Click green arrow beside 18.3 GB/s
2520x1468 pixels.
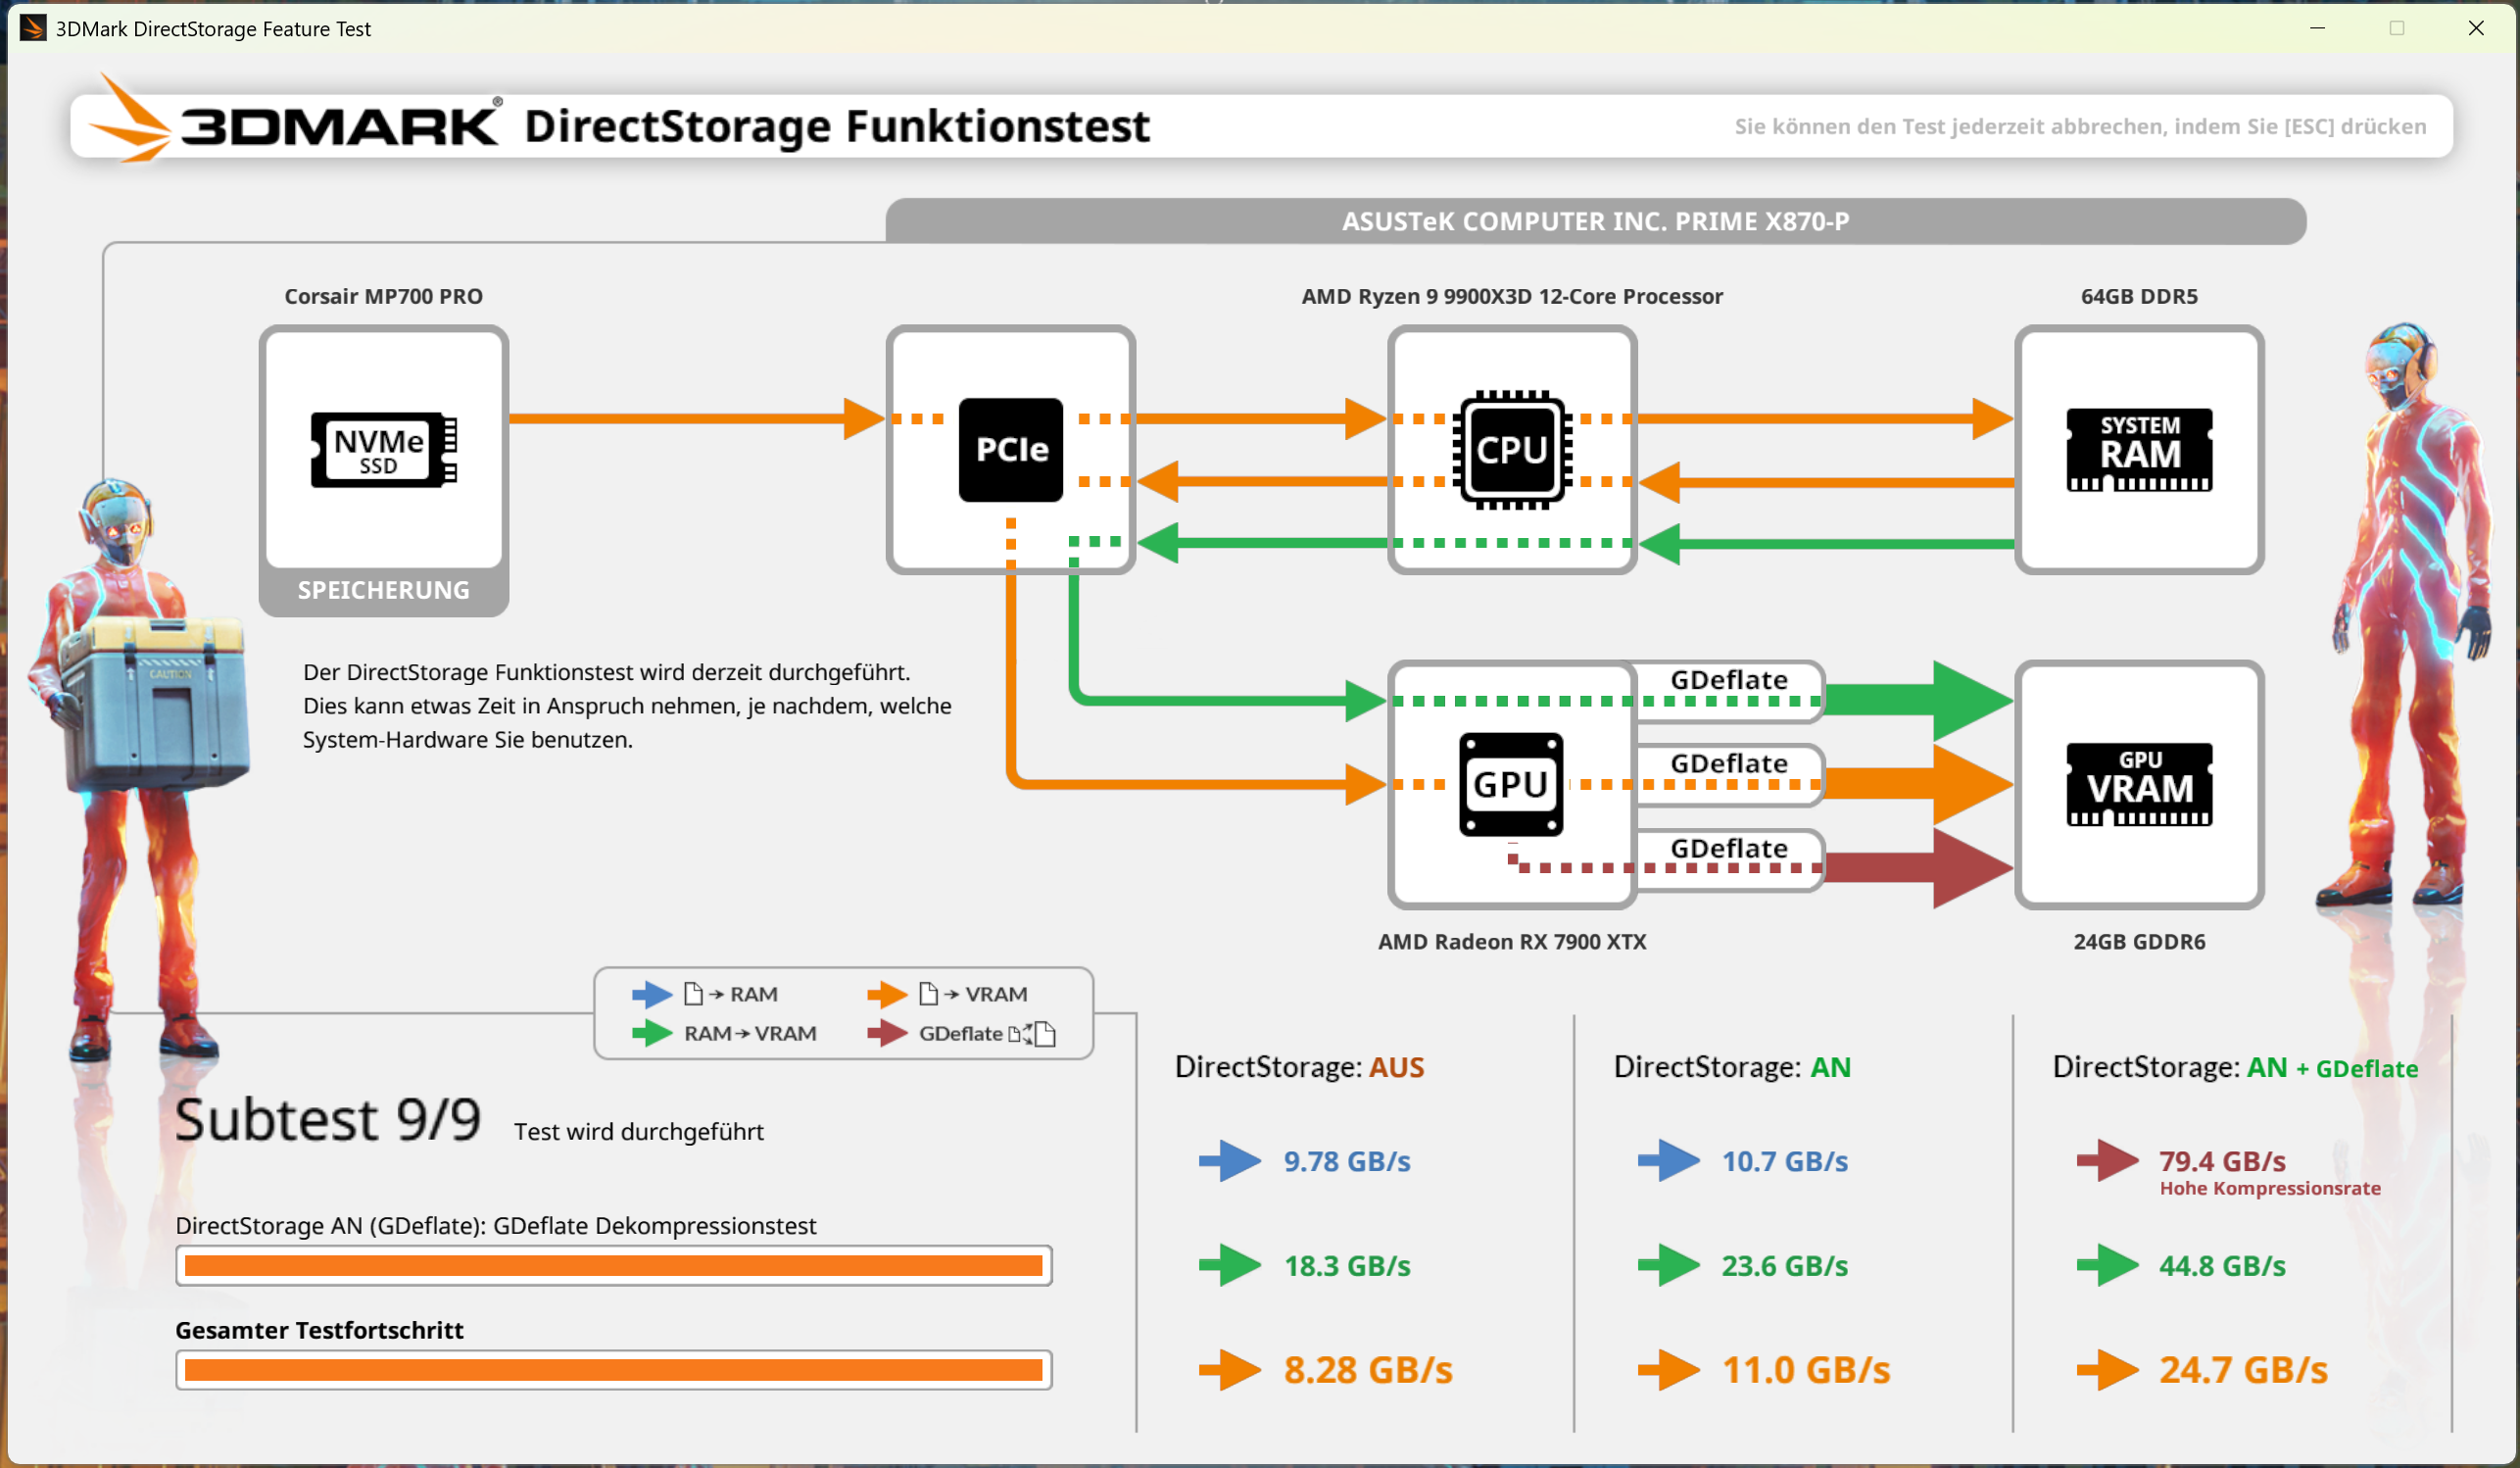(1230, 1265)
